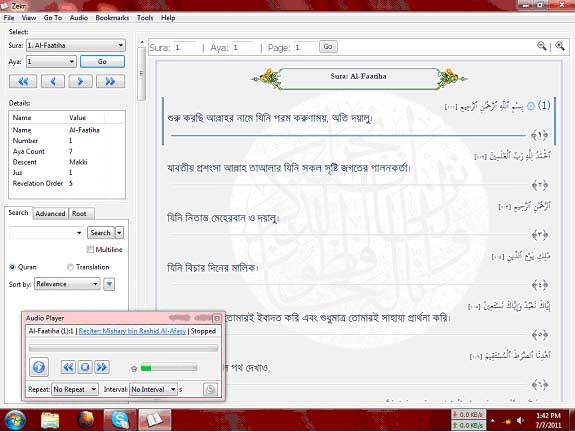Select the Search tab
Screen dimensions: 575x432
click(x=18, y=213)
